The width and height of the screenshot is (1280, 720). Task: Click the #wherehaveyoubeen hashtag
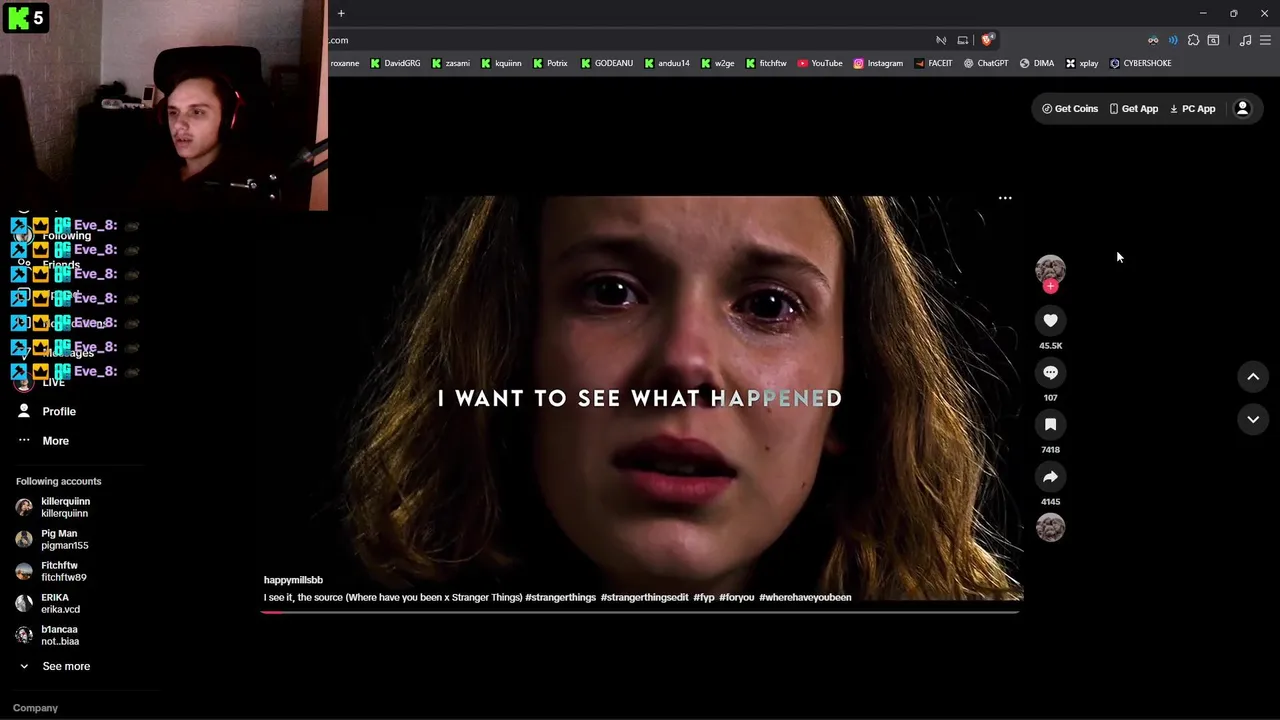805,597
